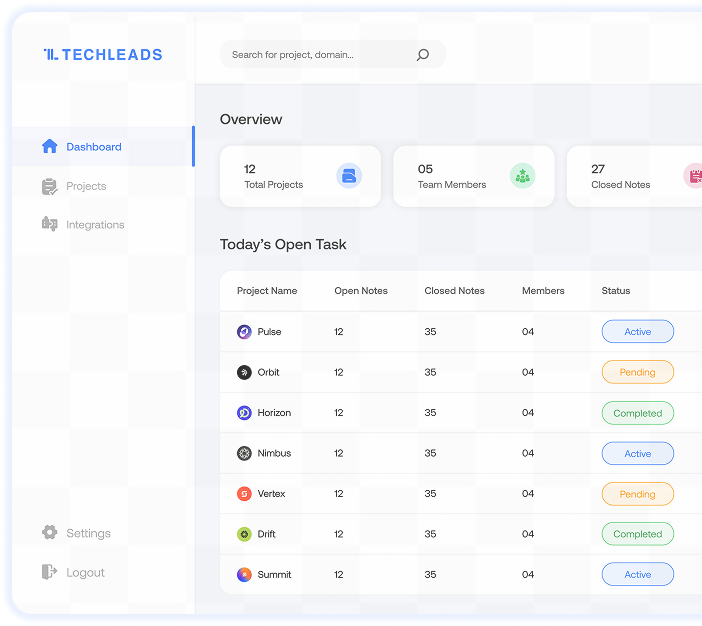Select the Vertex project name
Screen dimensions: 702x626
[271, 493]
